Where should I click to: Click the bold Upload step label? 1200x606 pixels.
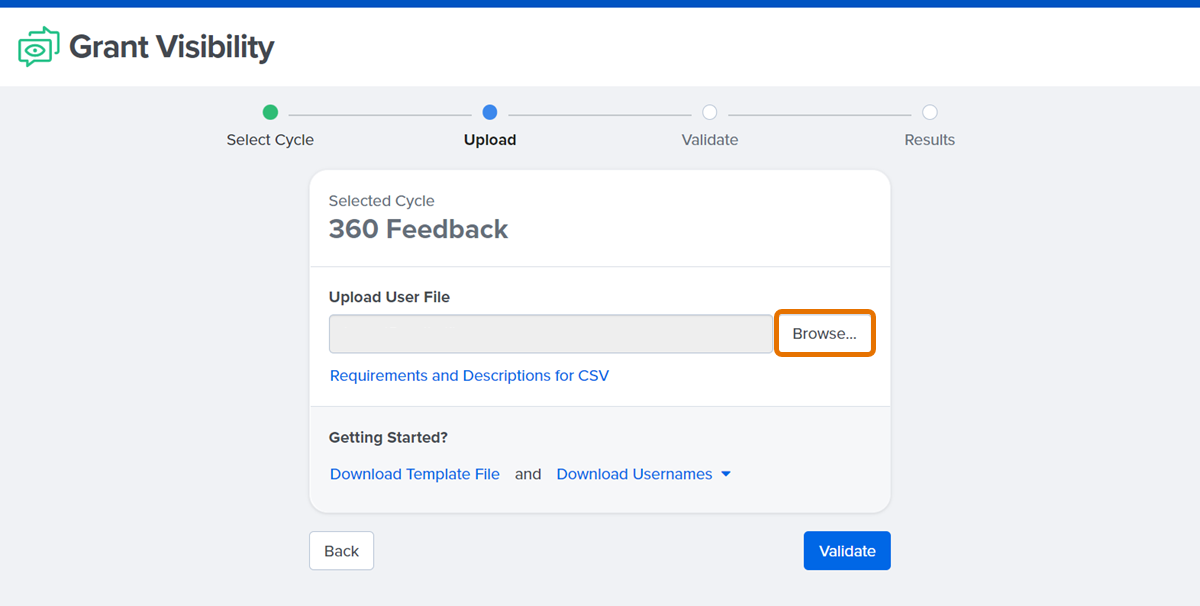tap(490, 140)
